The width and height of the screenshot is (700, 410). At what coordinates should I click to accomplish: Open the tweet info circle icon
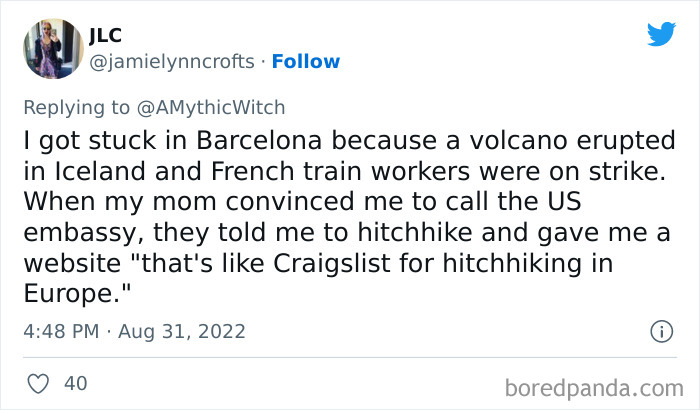(x=660, y=331)
